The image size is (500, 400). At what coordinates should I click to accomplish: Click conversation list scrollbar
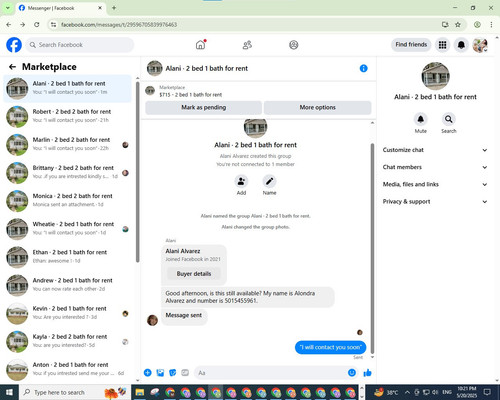pos(137,172)
